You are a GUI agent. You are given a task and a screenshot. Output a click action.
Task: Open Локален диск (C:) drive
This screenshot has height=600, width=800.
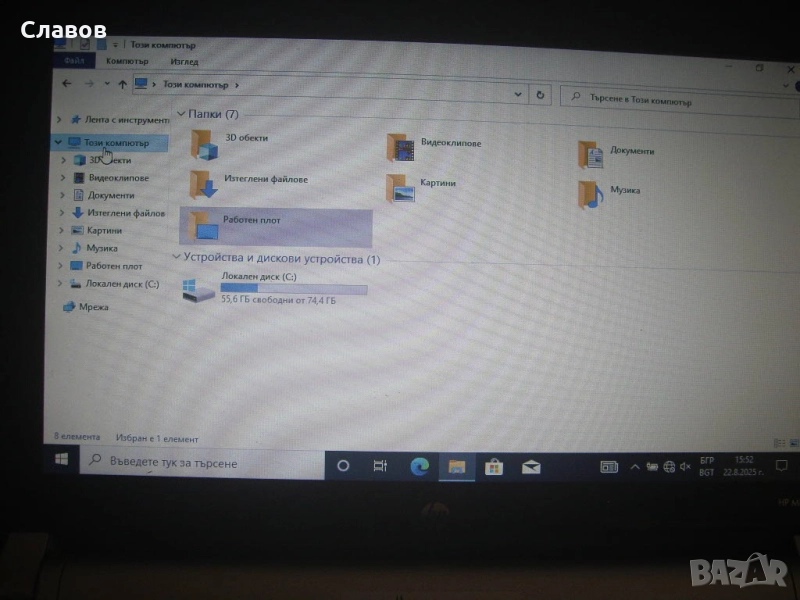(198, 289)
